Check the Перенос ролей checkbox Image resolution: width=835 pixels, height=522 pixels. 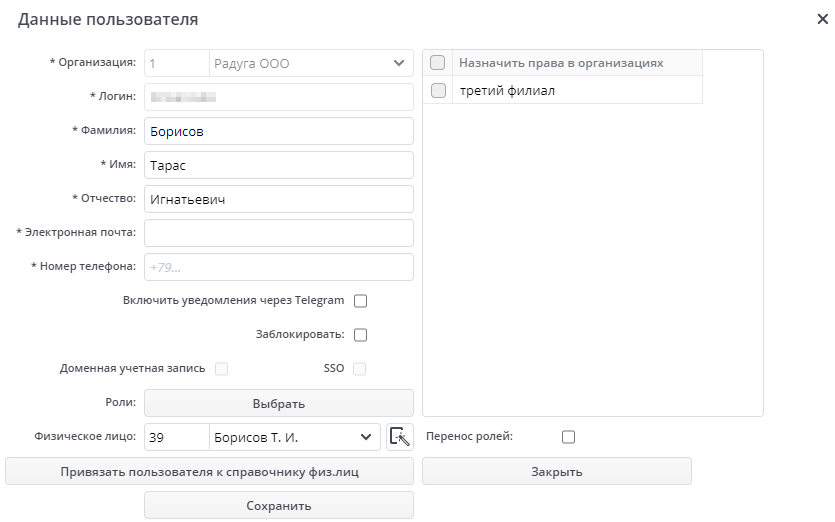tap(569, 437)
